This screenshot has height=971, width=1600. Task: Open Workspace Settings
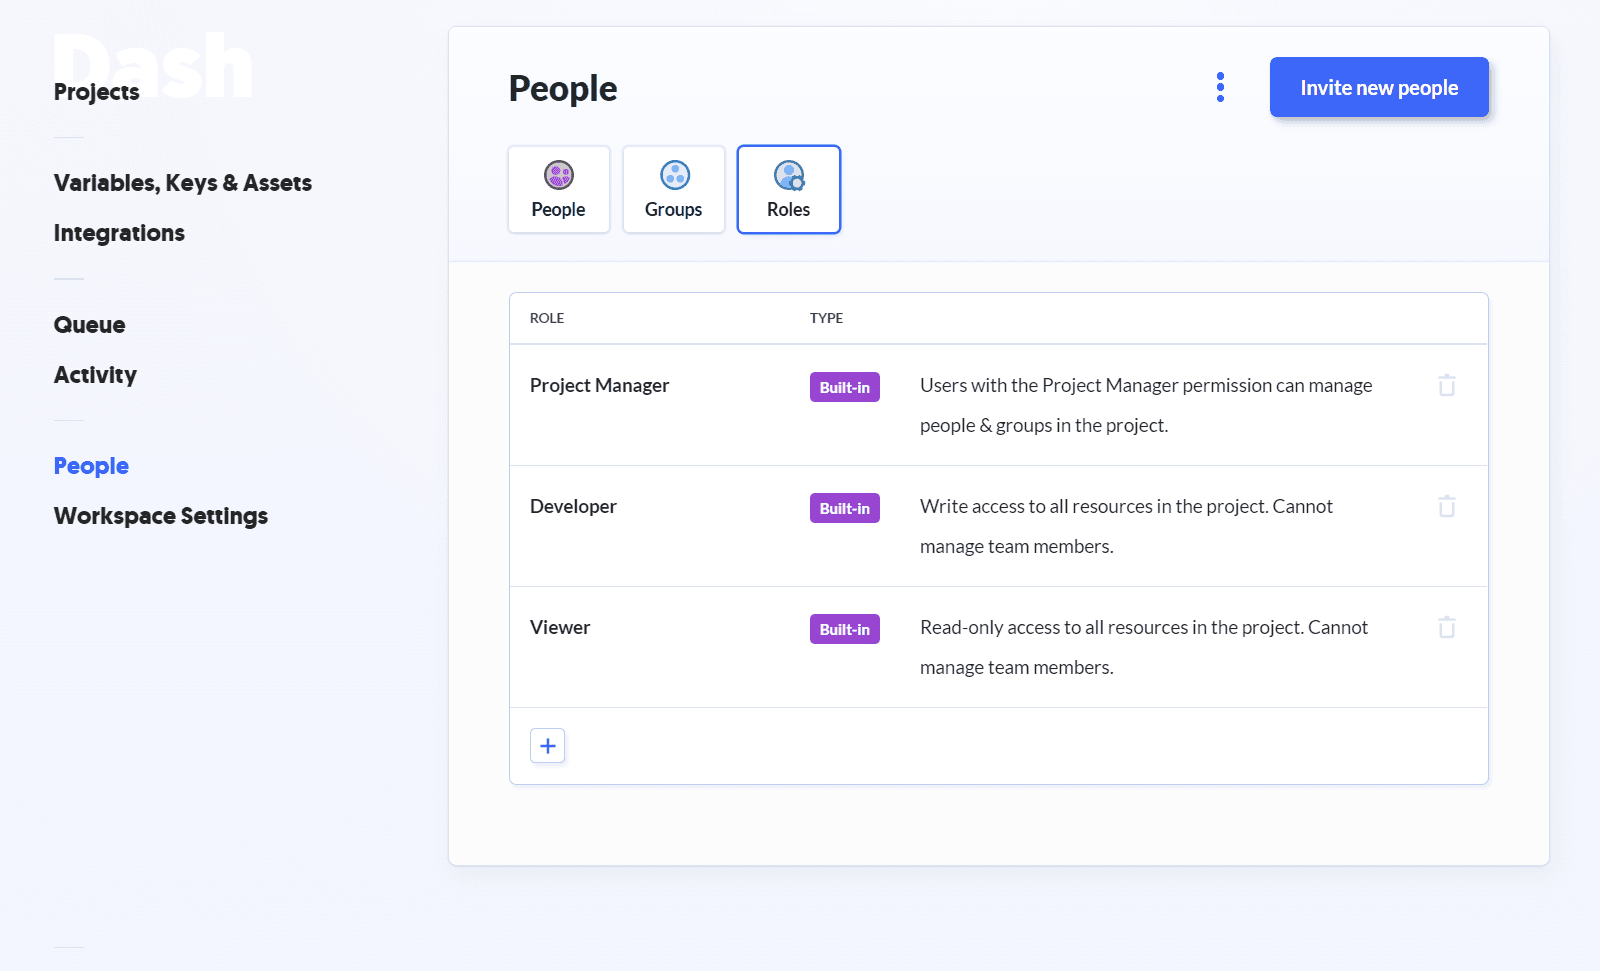coord(160,516)
